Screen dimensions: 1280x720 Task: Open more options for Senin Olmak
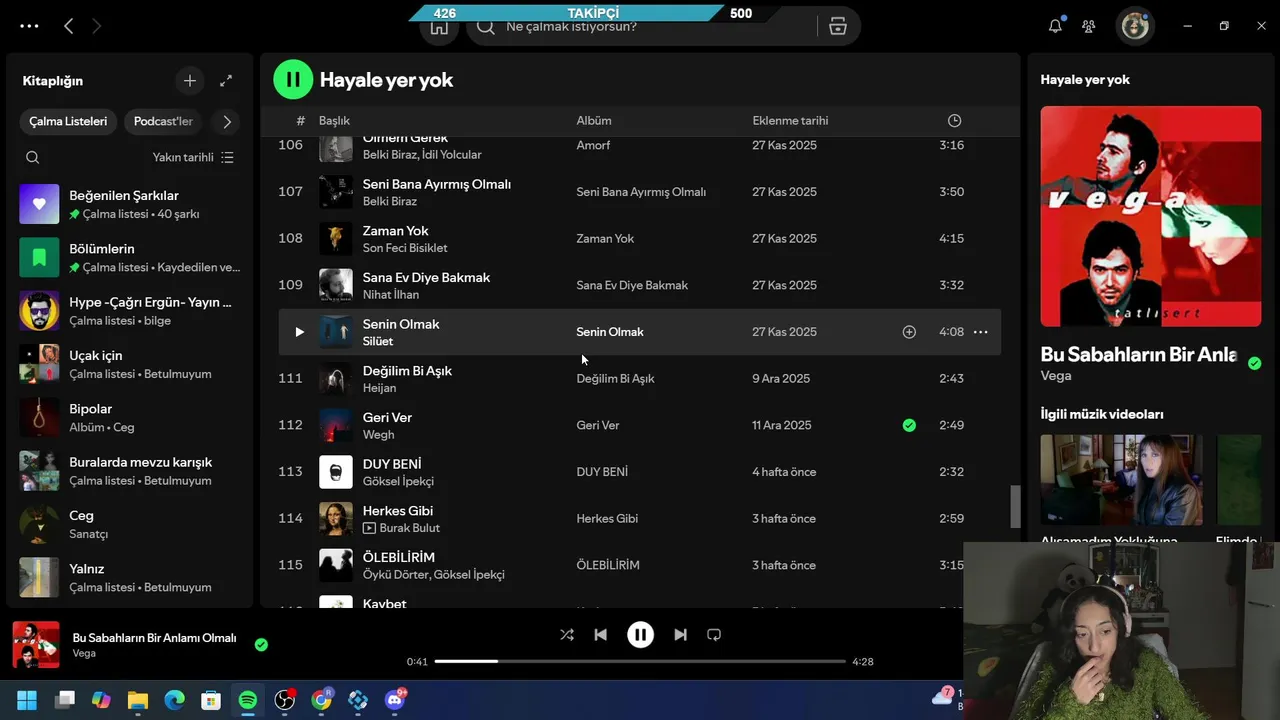pyautogui.click(x=981, y=332)
